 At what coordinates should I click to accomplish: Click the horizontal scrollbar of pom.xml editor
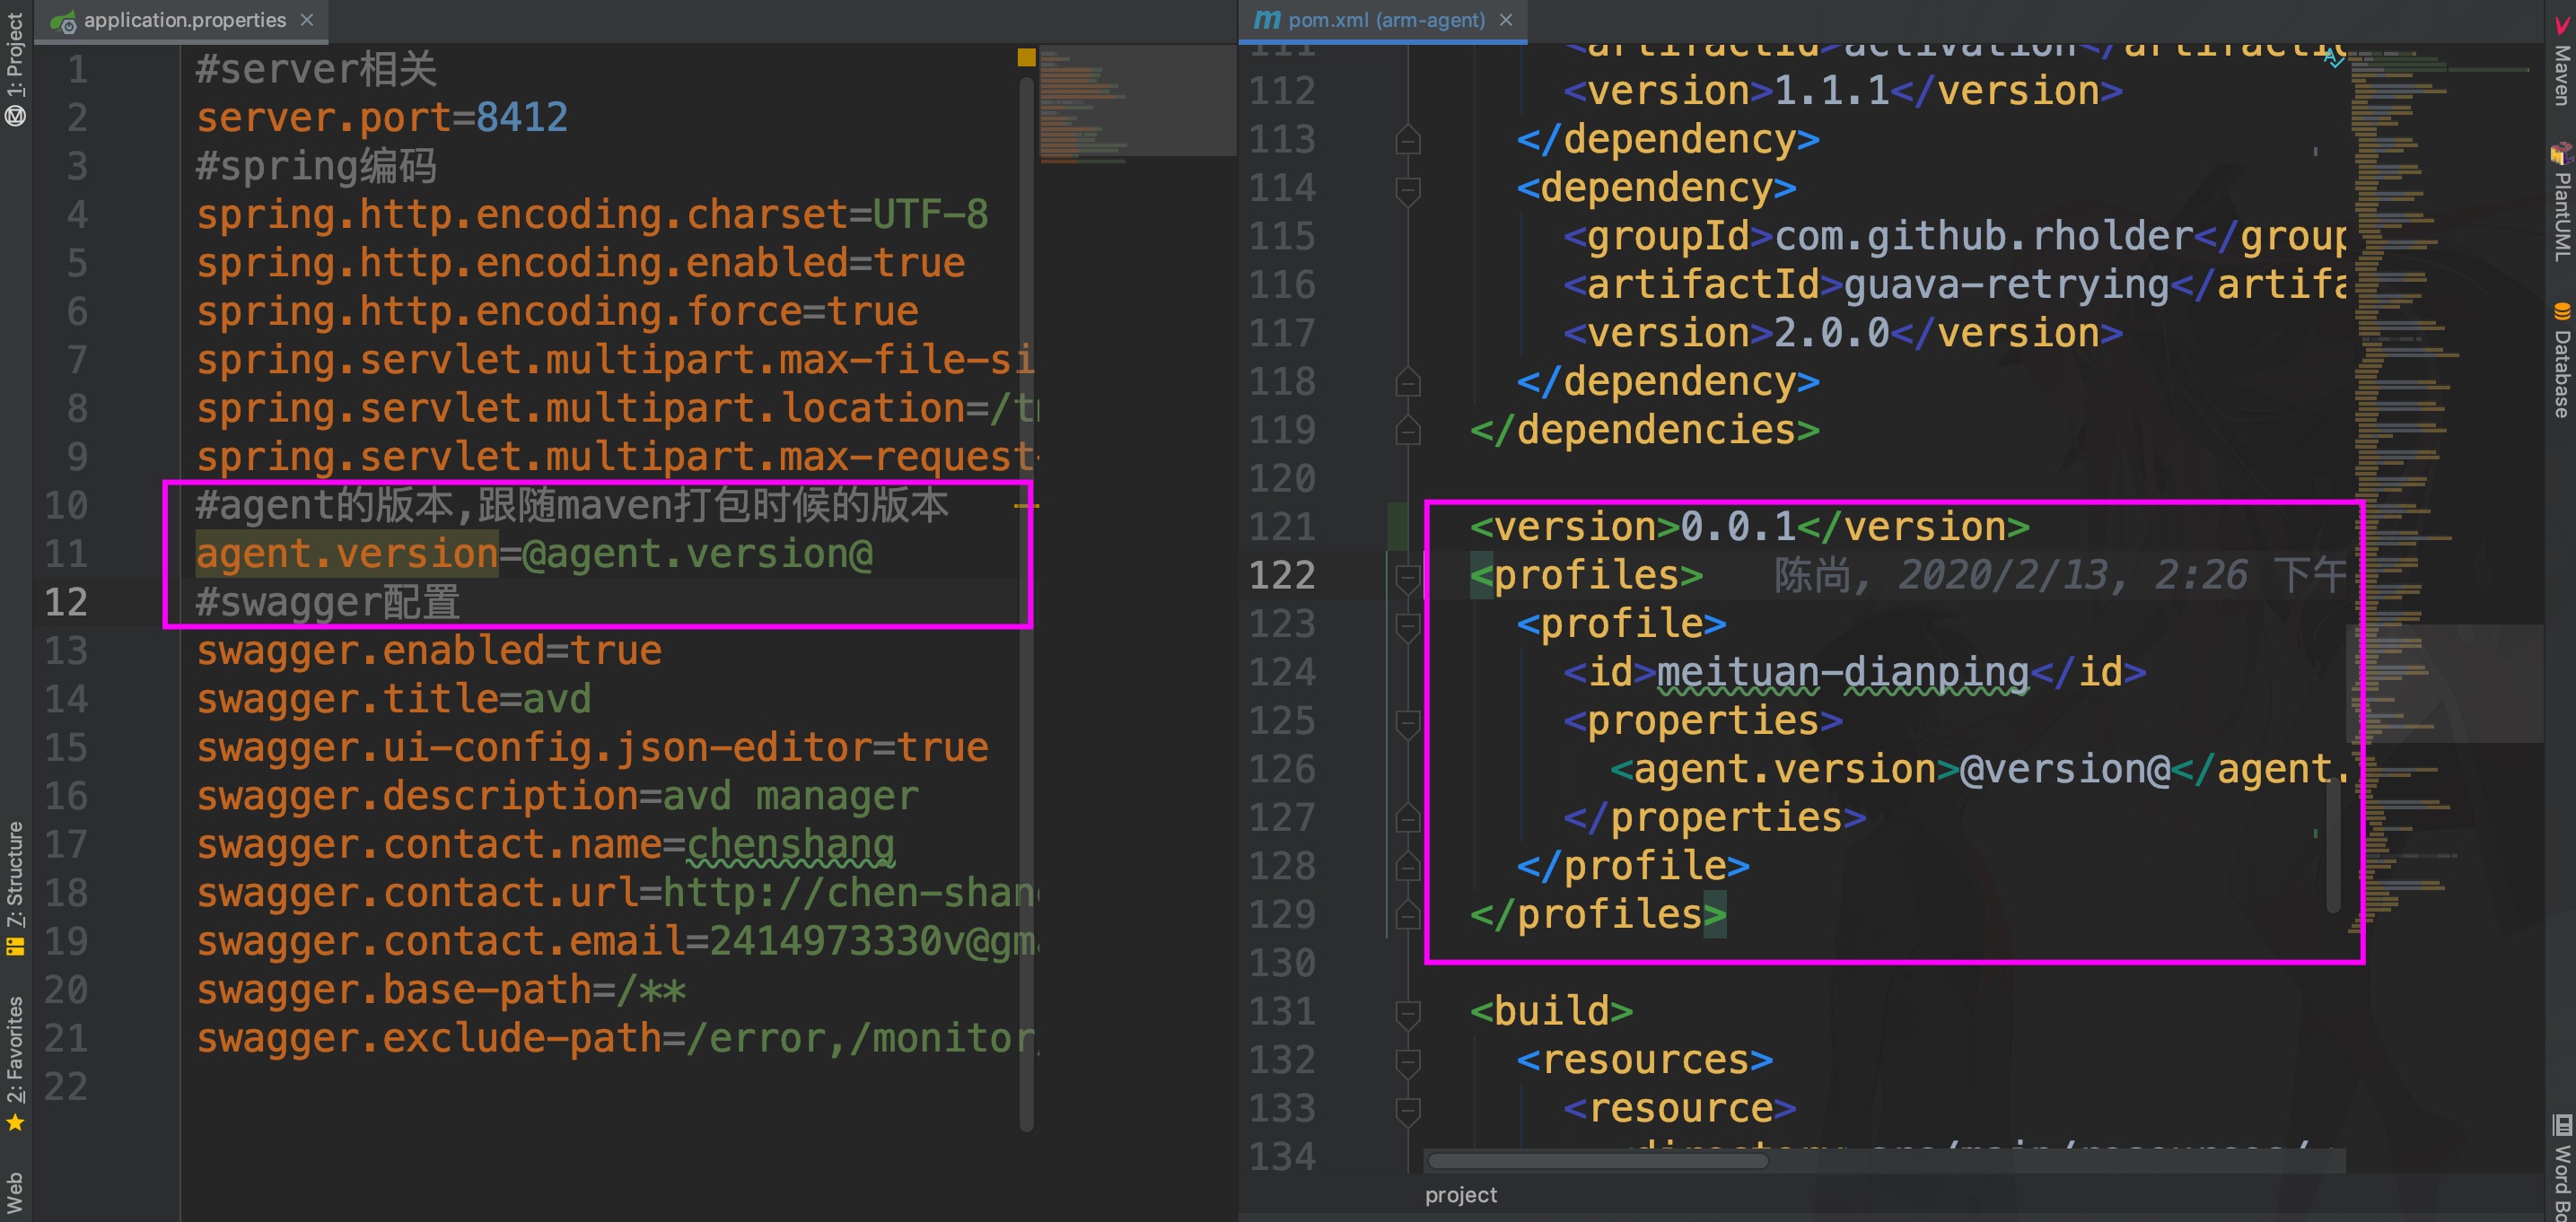(1597, 1161)
